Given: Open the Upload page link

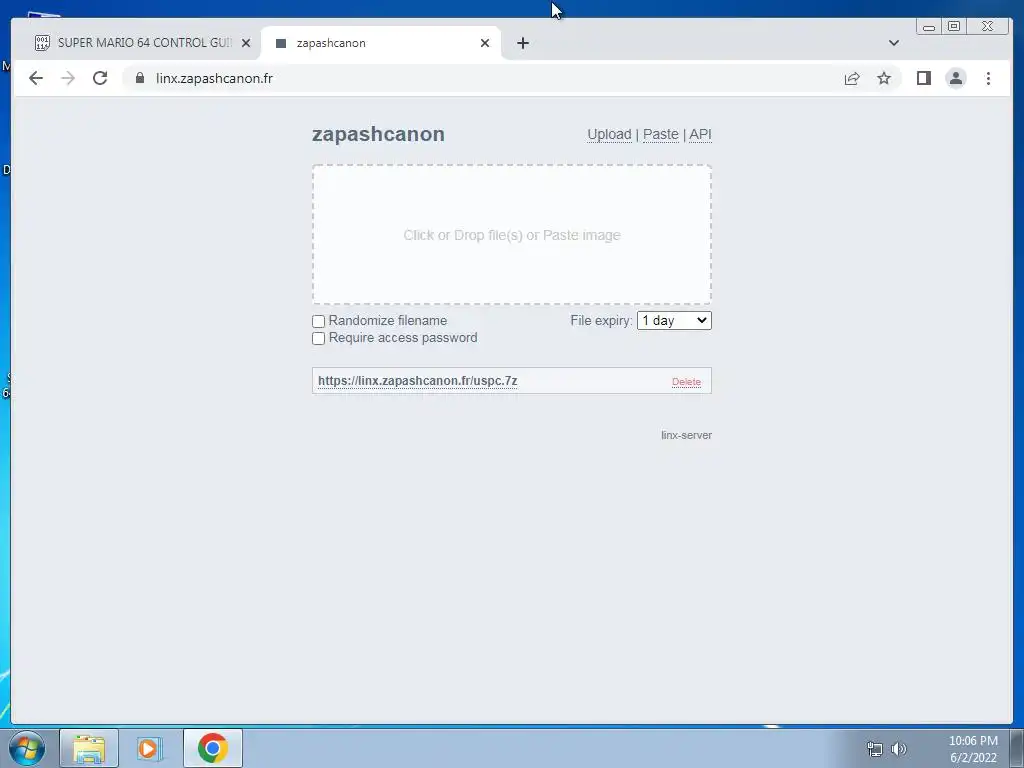Looking at the screenshot, I should [609, 135].
